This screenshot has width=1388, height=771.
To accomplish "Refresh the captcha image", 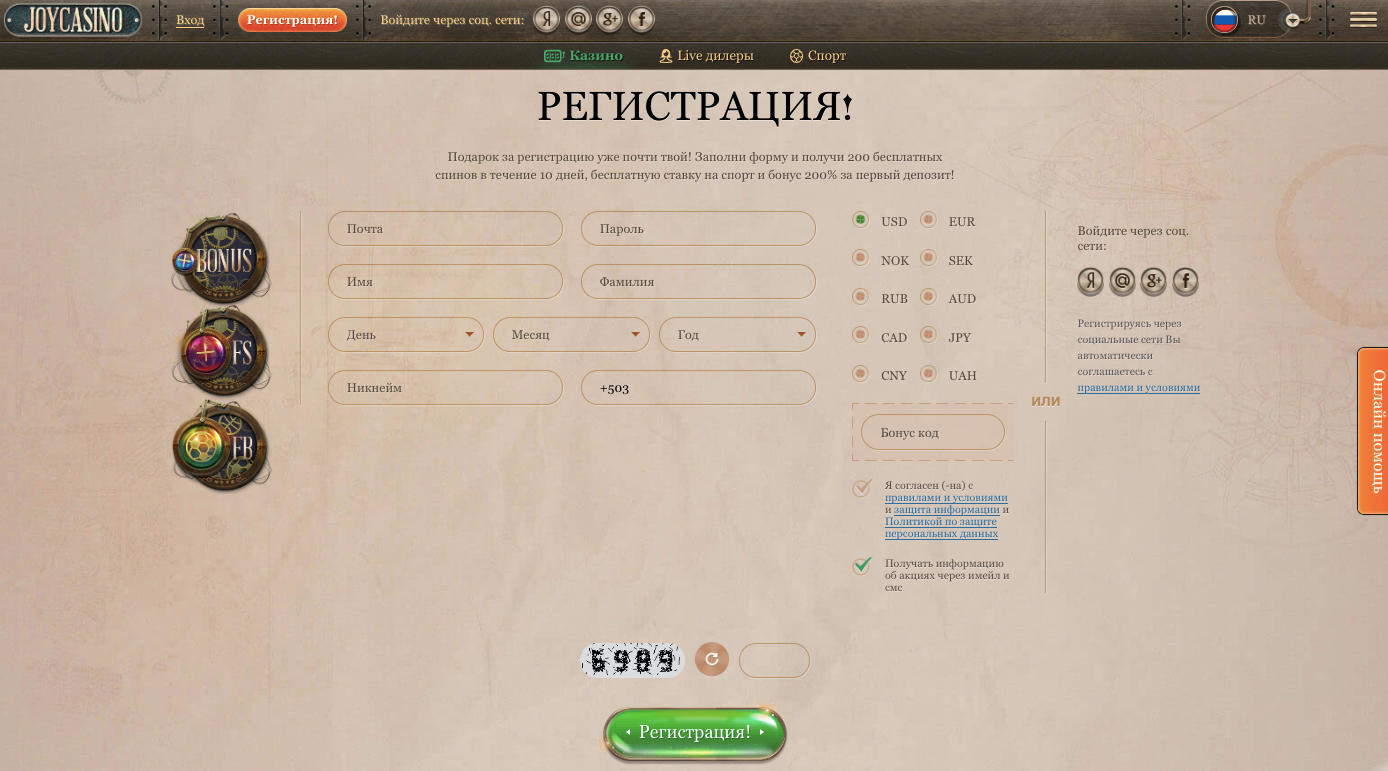I will coord(711,659).
